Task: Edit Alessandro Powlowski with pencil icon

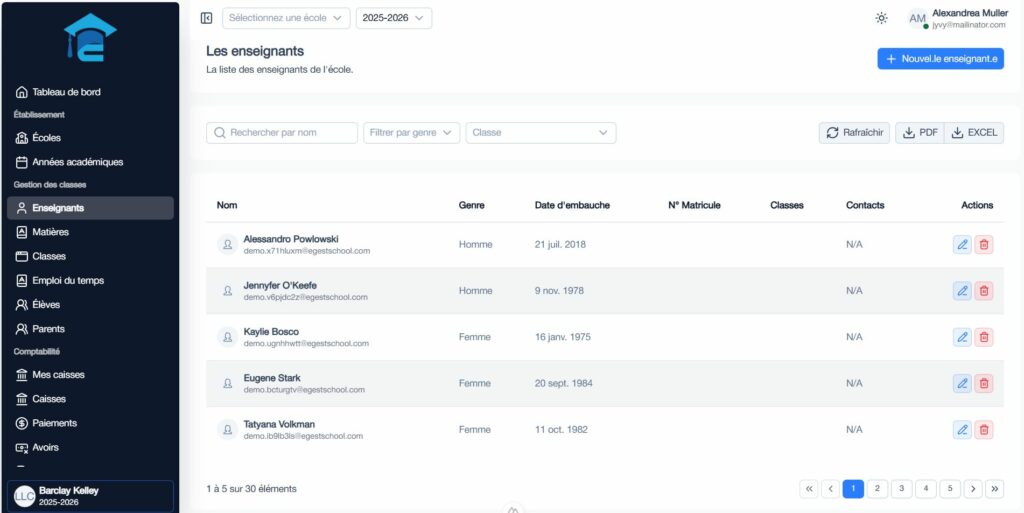Action: pyautogui.click(x=962, y=245)
